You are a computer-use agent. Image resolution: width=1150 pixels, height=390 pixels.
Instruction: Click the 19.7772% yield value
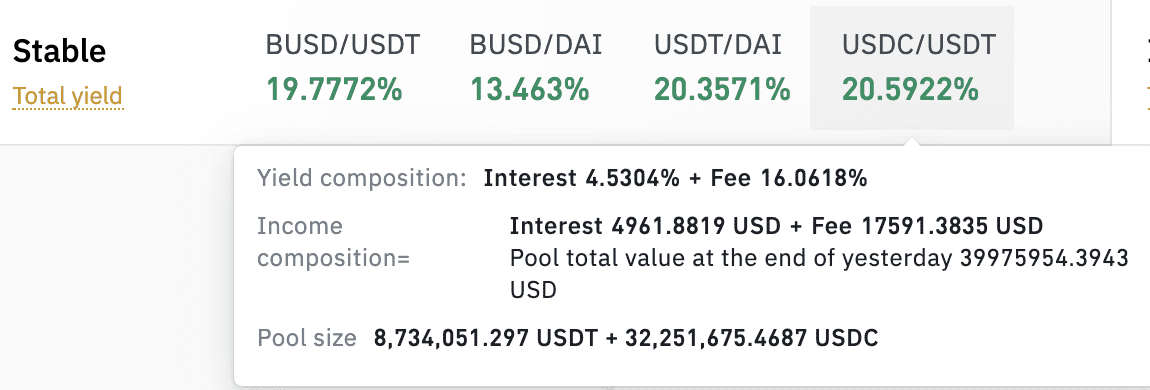click(x=334, y=90)
